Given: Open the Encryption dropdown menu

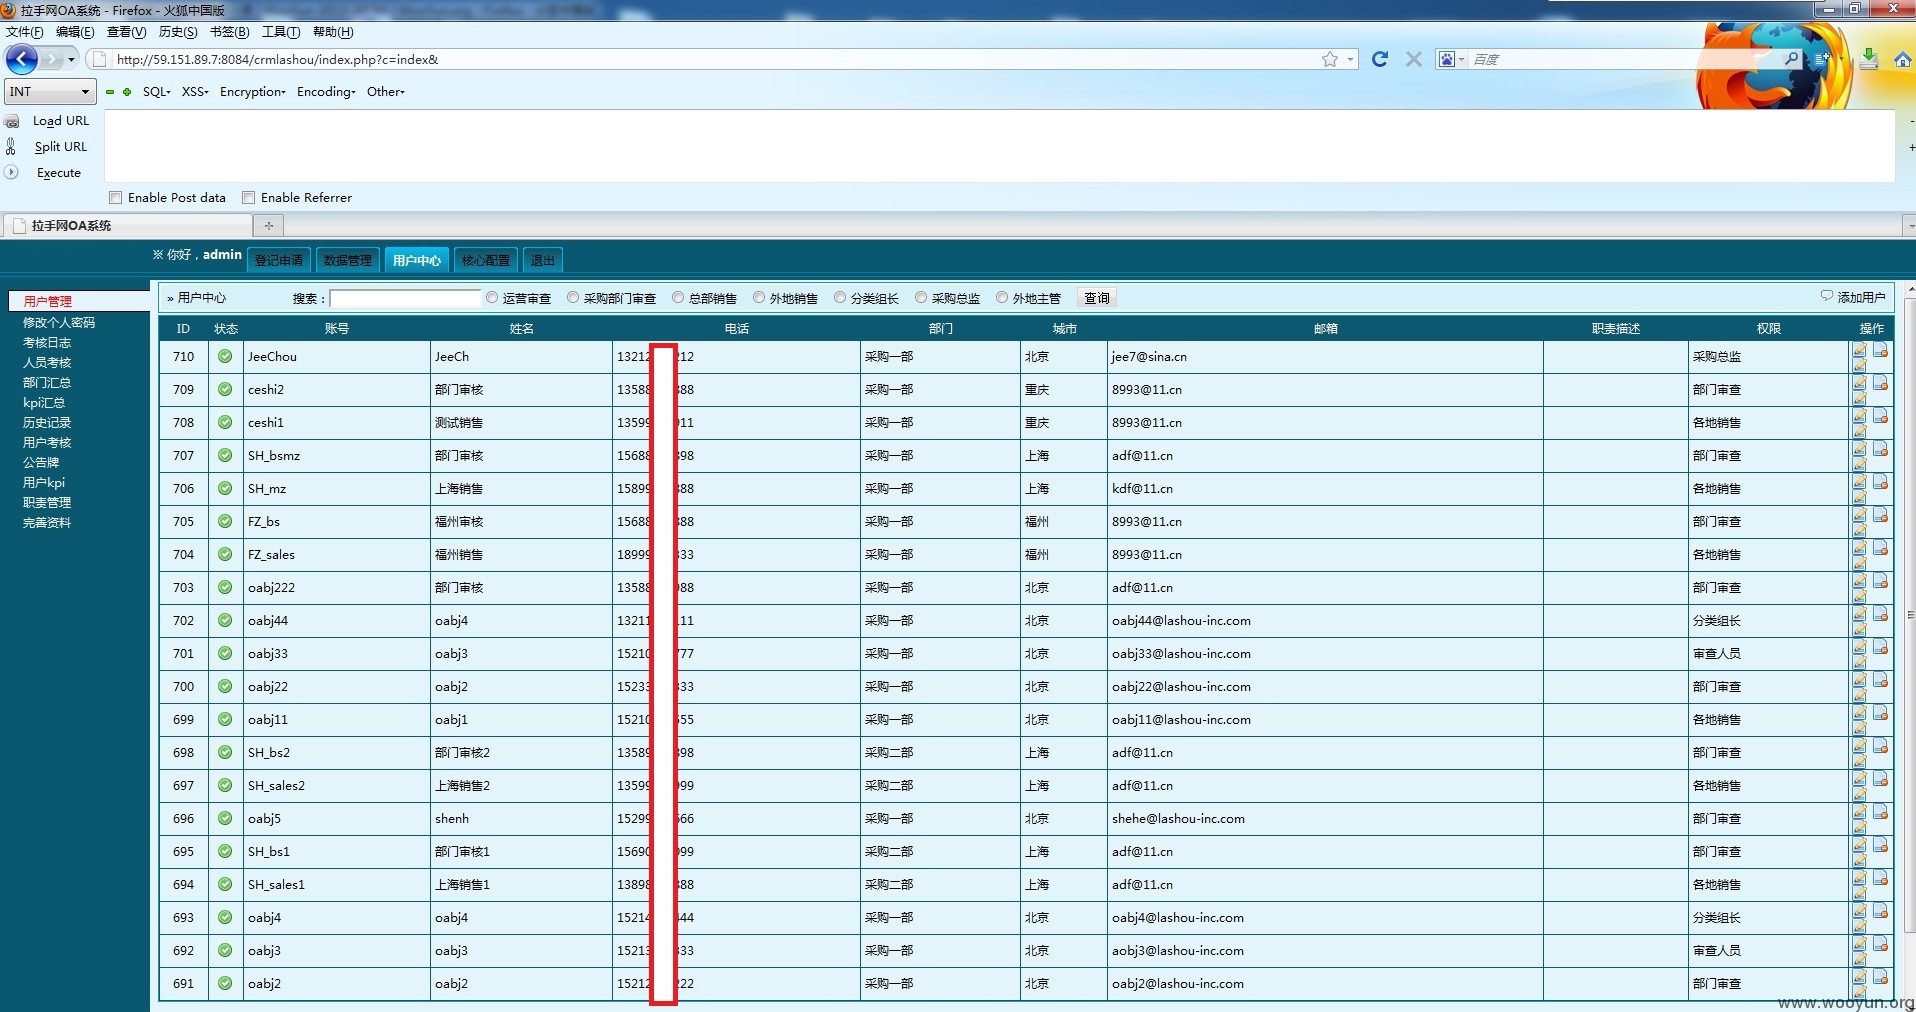Looking at the screenshot, I should [253, 92].
